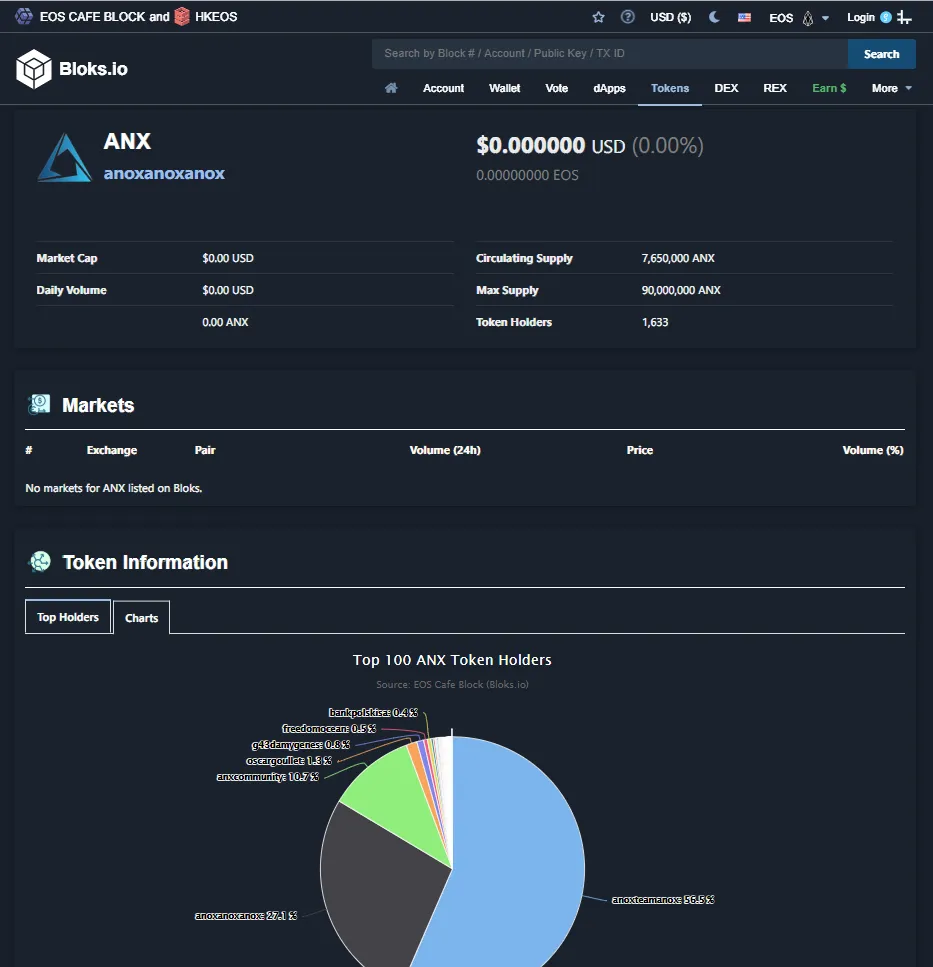Click the Search button

(881, 54)
